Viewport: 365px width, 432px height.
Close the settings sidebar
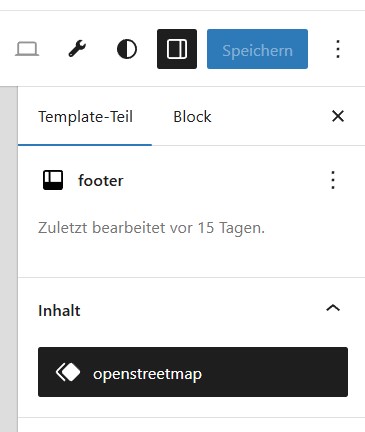click(338, 116)
